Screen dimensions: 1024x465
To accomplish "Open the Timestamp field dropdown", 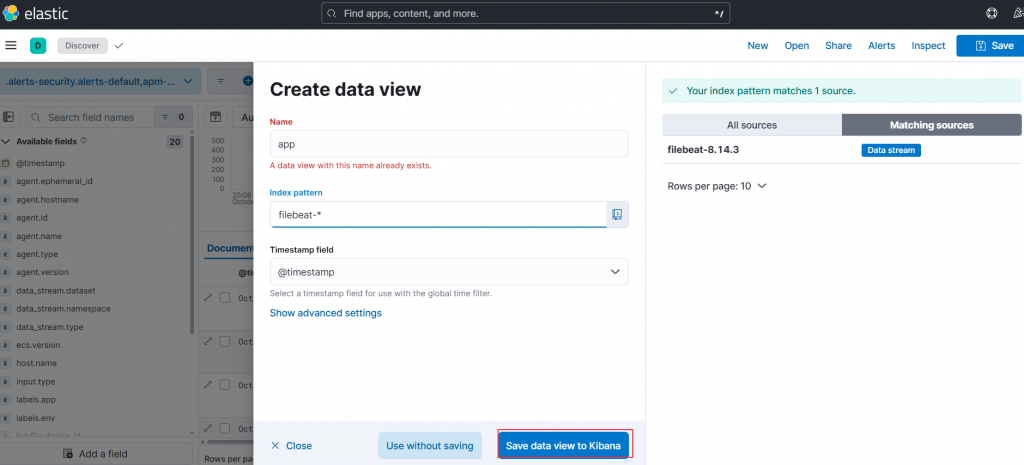I will click(449, 272).
